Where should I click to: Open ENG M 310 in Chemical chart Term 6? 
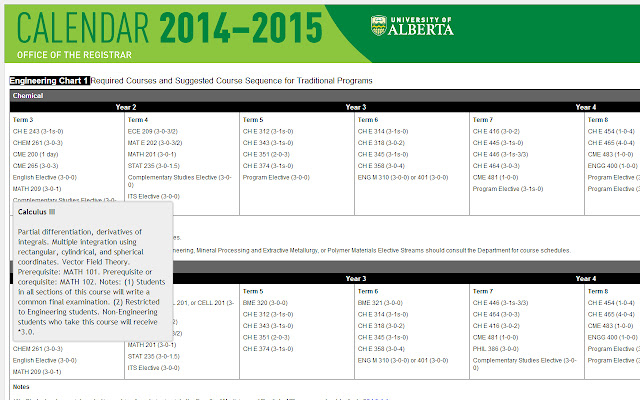tap(403, 177)
